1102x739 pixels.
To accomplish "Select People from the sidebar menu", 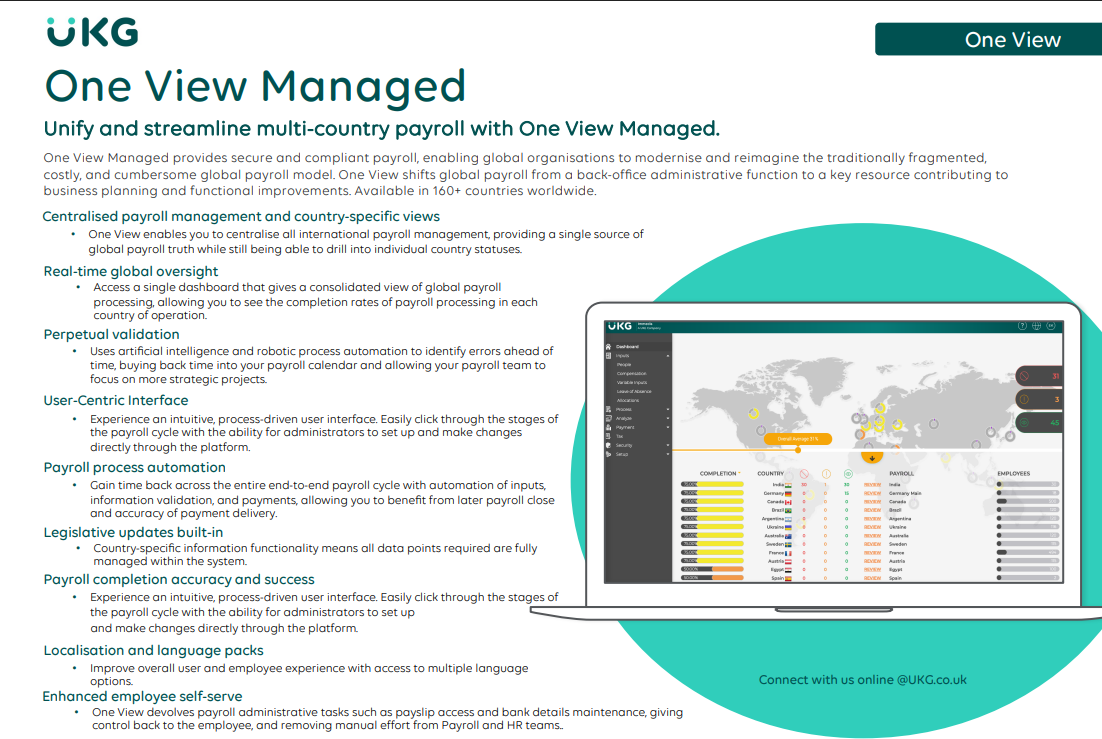I will coord(623,364).
